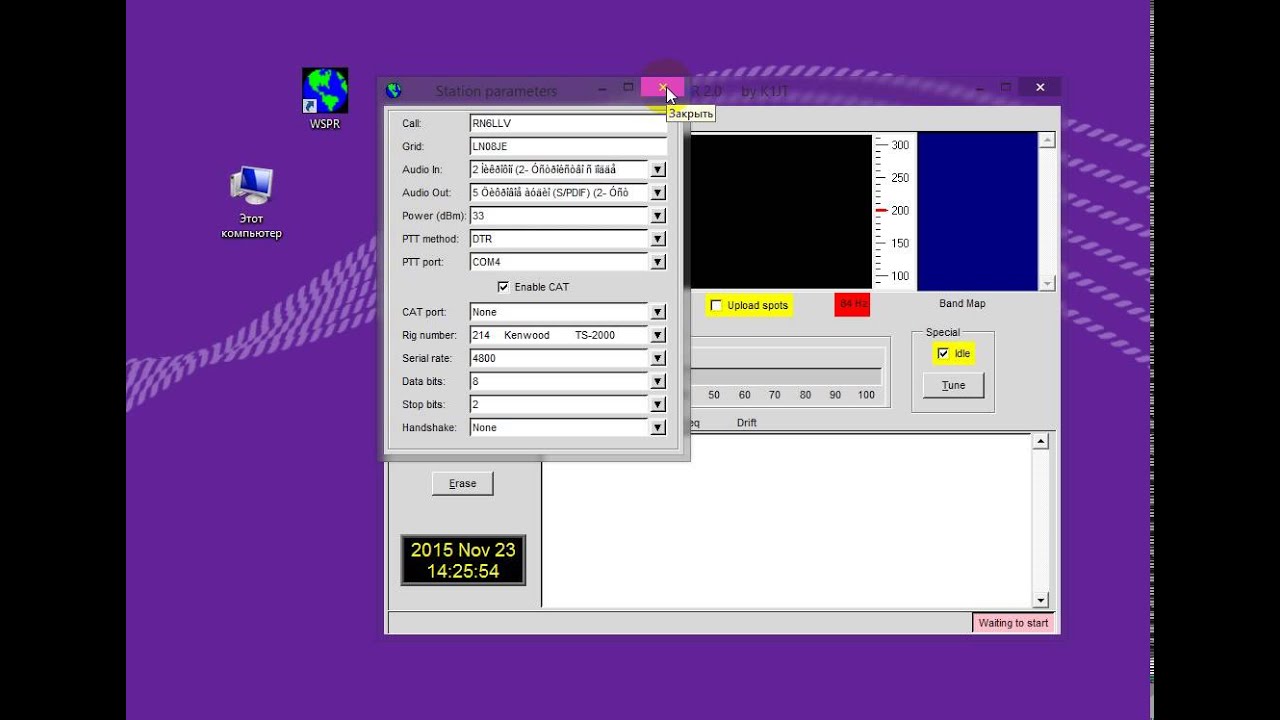Click the scroll down arrow of the decoded text list
This screenshot has height=720, width=1280.
pyautogui.click(x=1040, y=600)
